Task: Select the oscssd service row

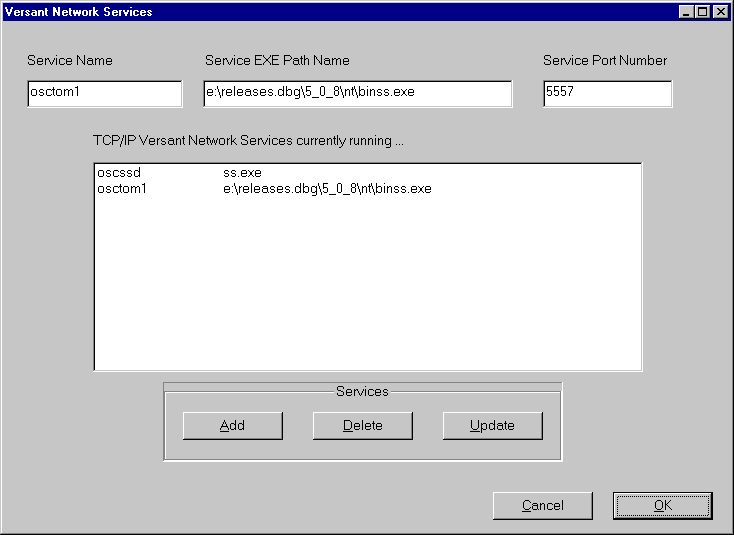Action: (367, 173)
